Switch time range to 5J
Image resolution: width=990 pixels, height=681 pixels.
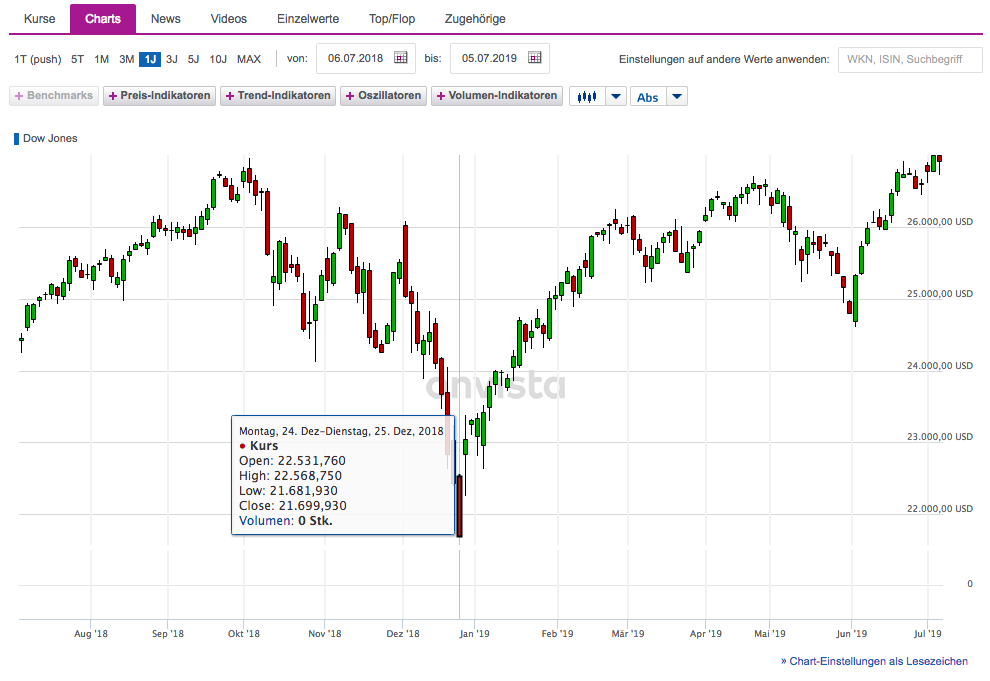click(x=193, y=59)
